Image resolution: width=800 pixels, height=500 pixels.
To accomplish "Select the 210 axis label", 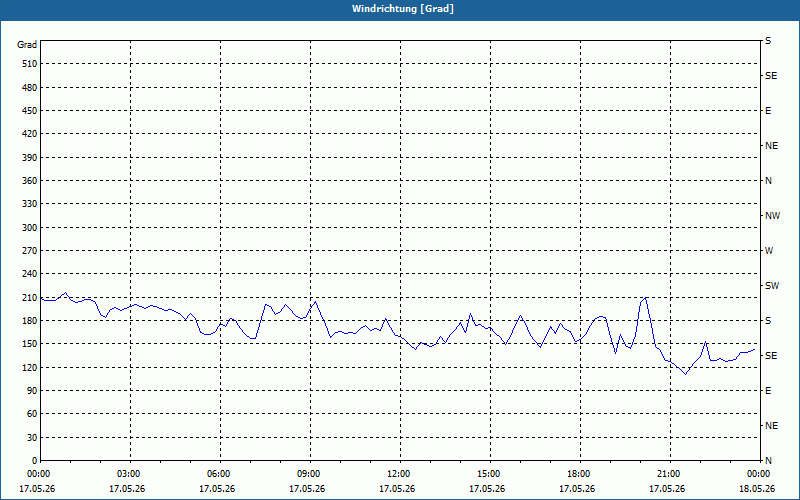I will click(x=30, y=297).
